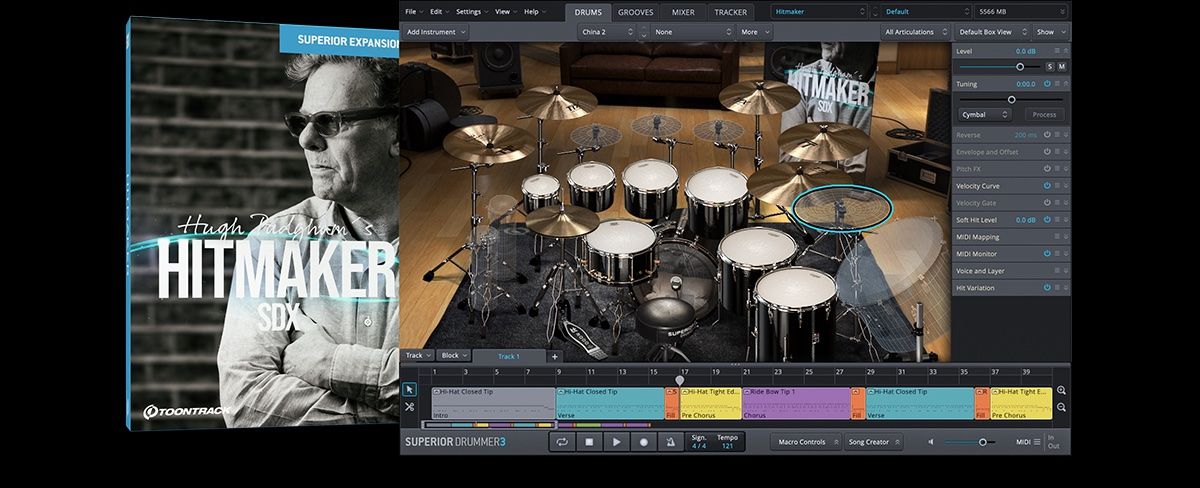Image resolution: width=1200 pixels, height=488 pixels.
Task: Mute the instrument with M button
Action: [x=1061, y=67]
